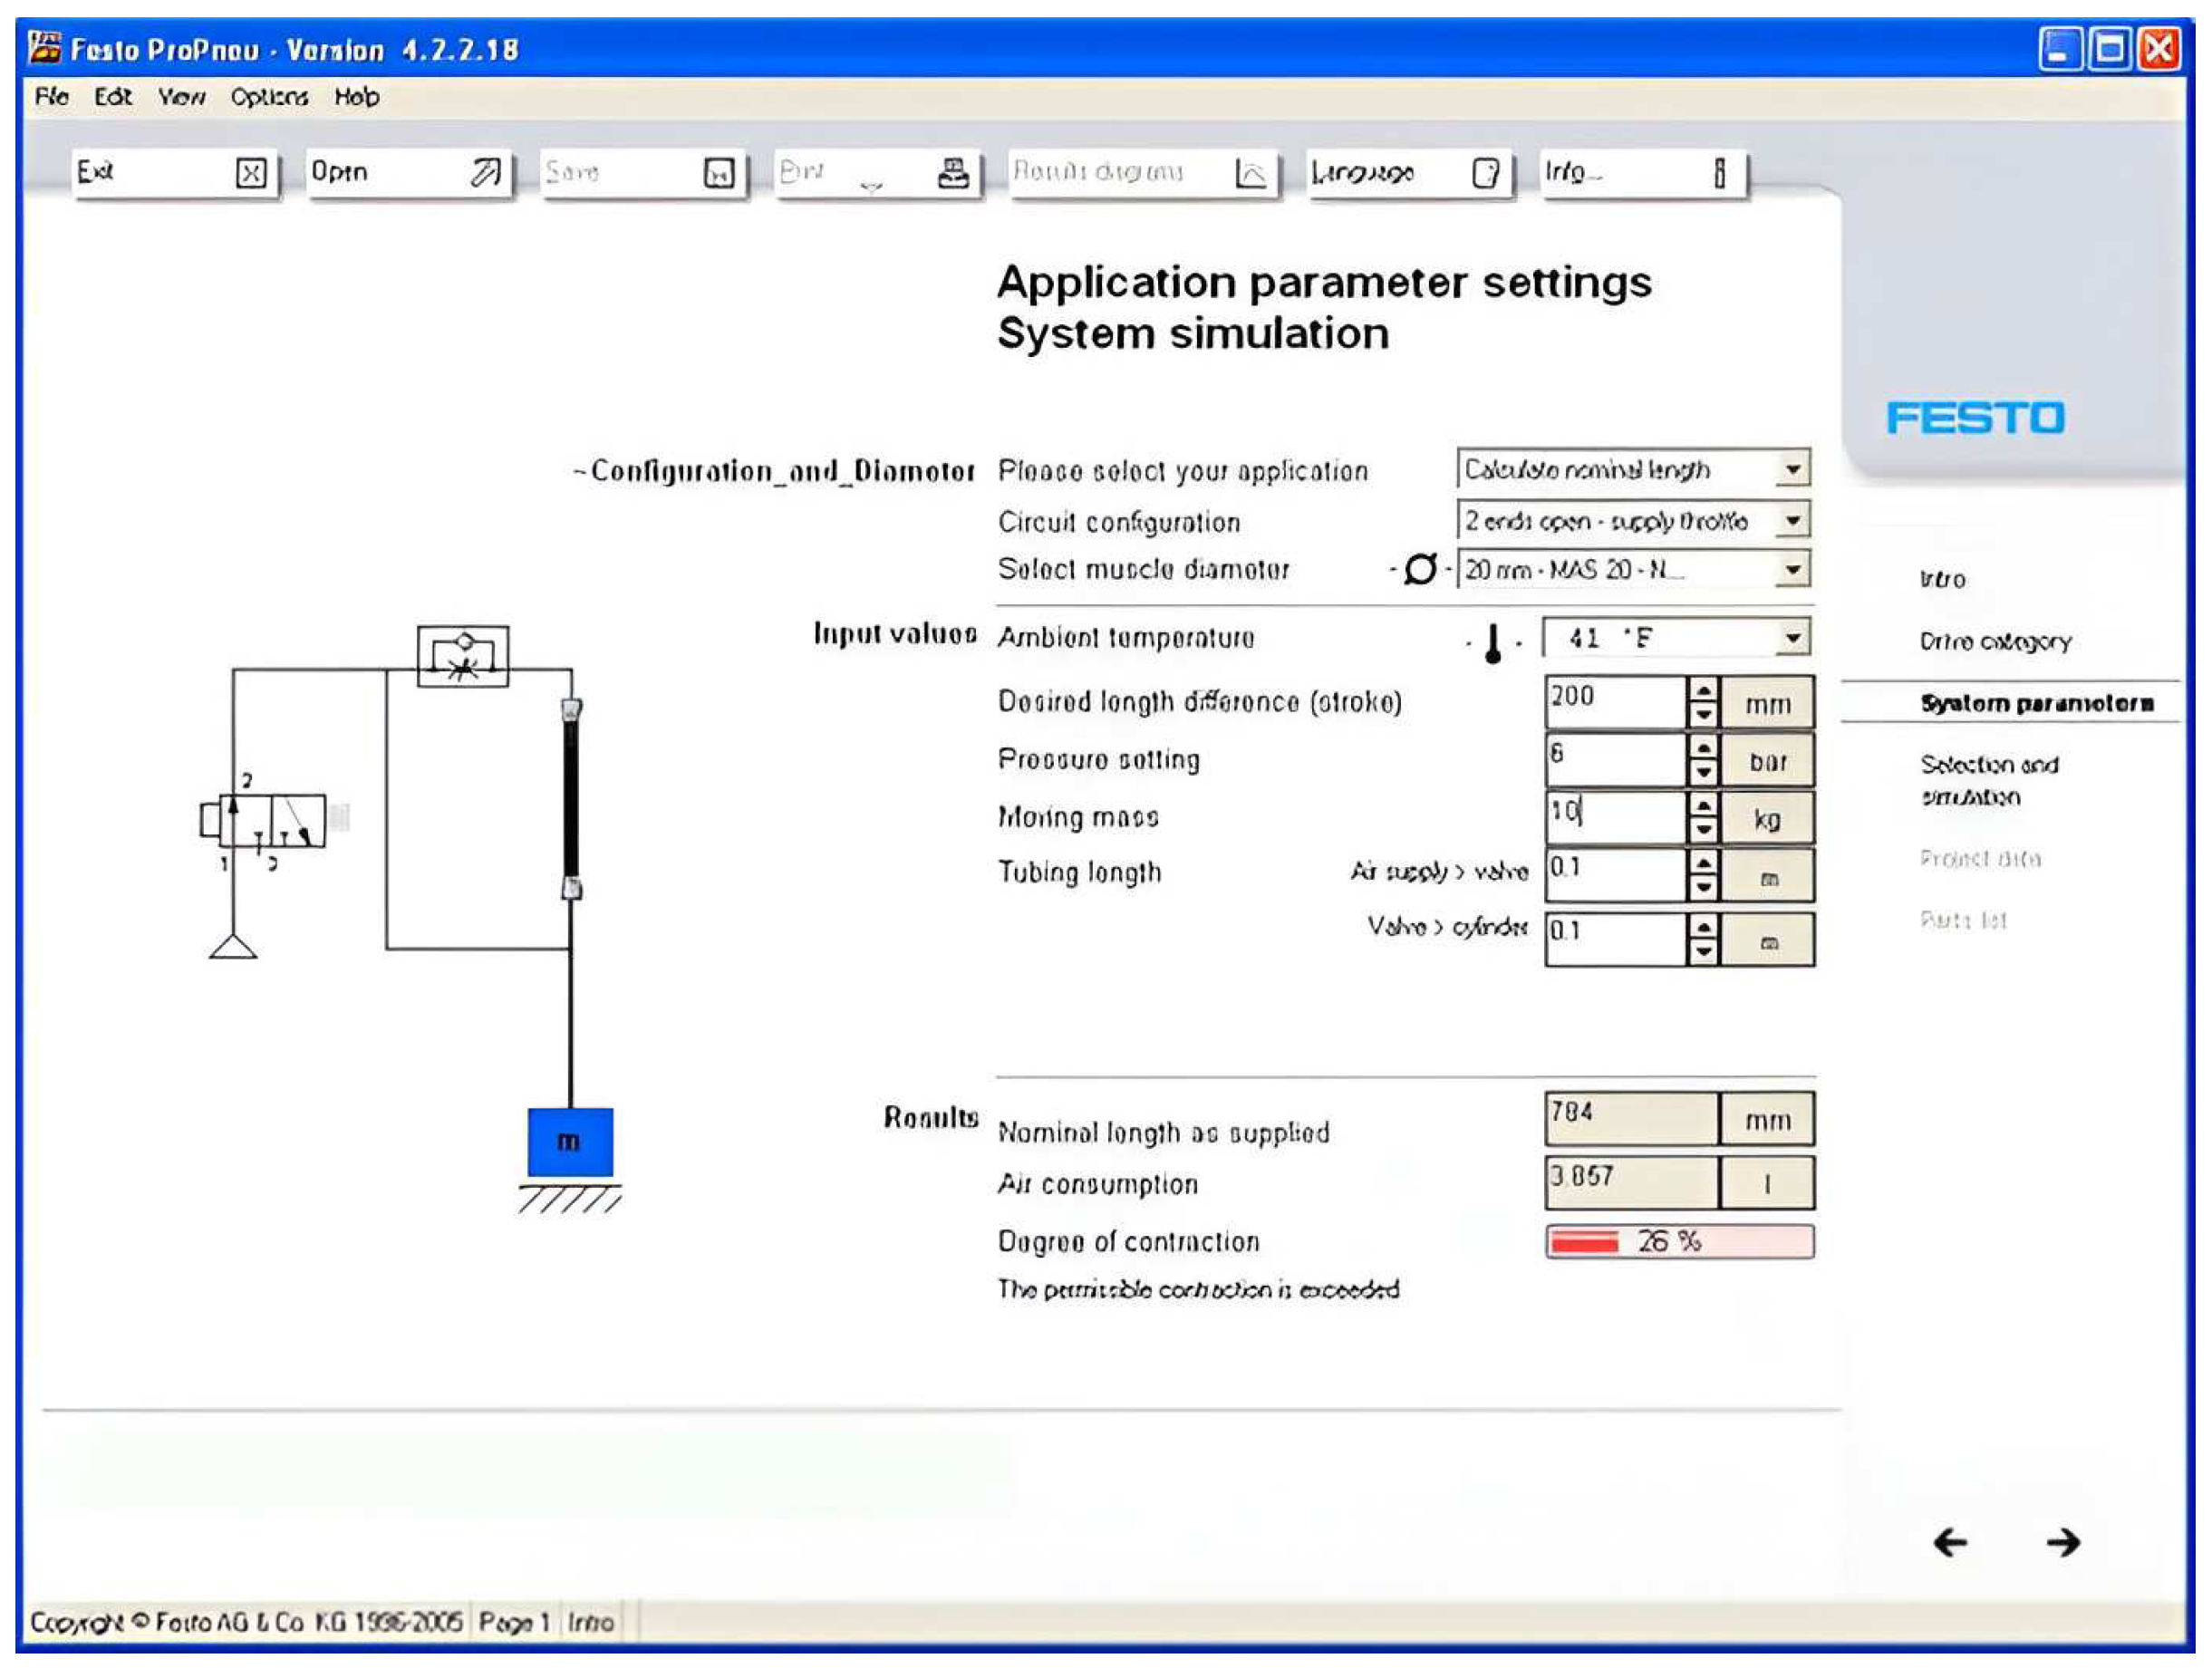Open the Circuit configuration dropdown
The image size is (2212, 1668).
pyautogui.click(x=1793, y=520)
